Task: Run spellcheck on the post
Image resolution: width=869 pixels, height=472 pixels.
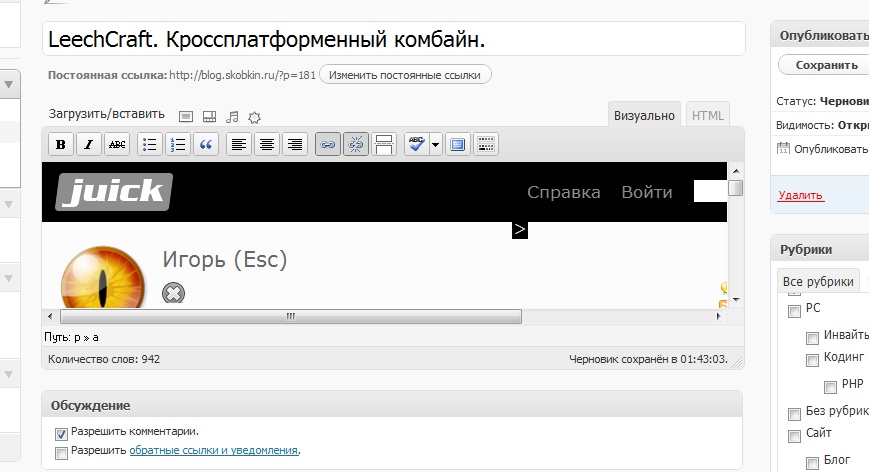Action: (417, 145)
